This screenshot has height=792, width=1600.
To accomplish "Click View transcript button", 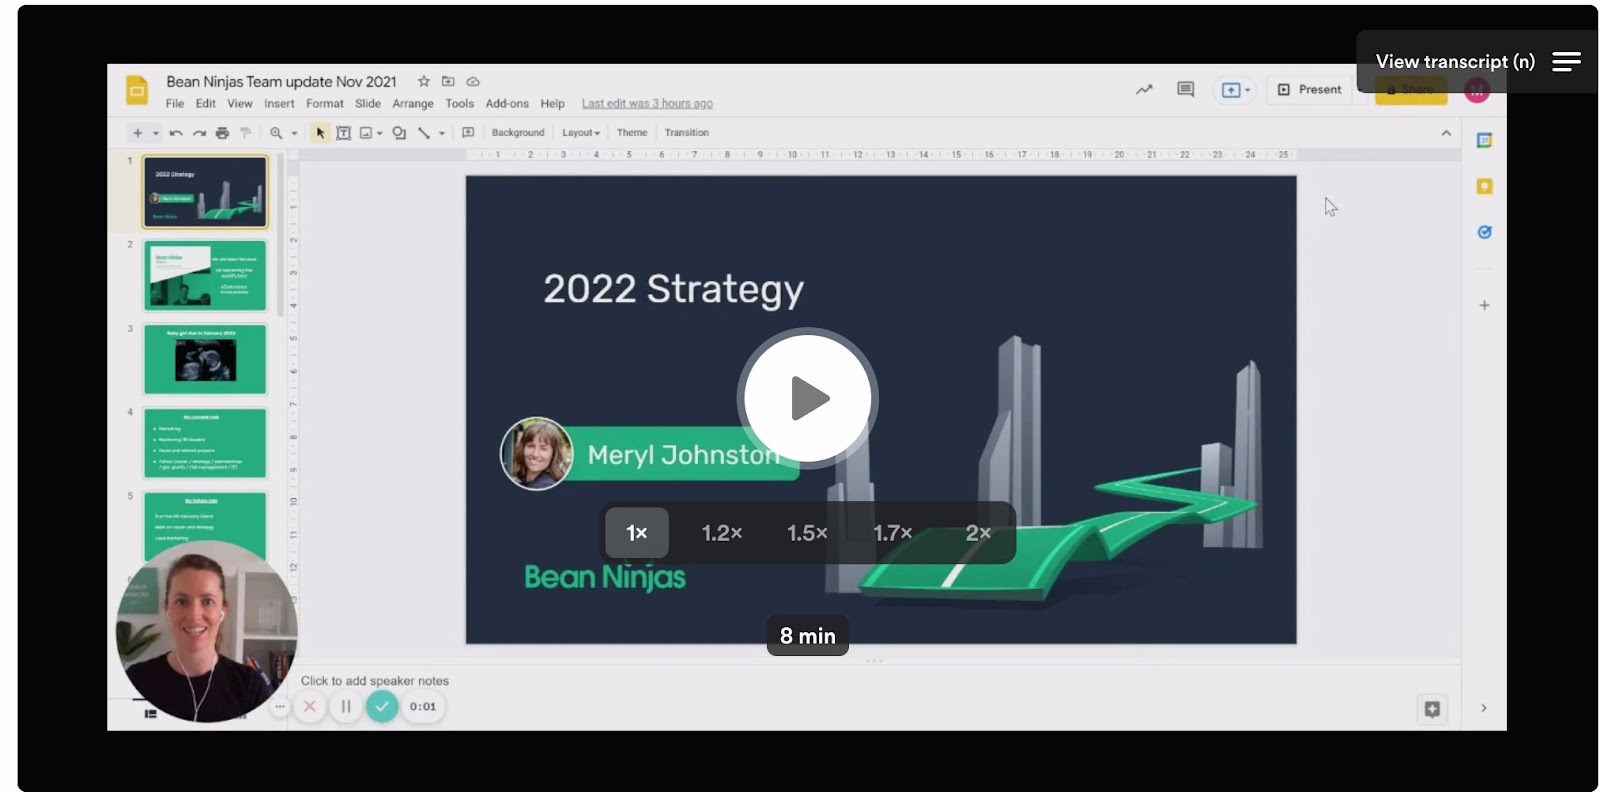I will click(1477, 62).
